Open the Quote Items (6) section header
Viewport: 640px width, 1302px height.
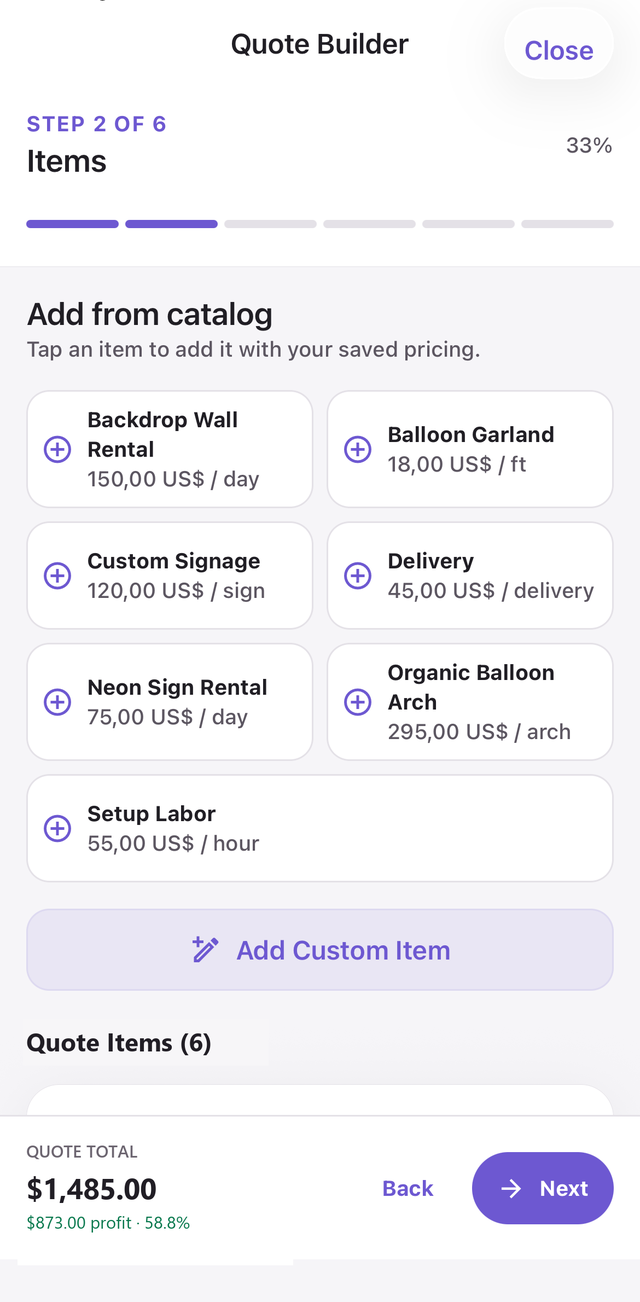pos(119,1043)
